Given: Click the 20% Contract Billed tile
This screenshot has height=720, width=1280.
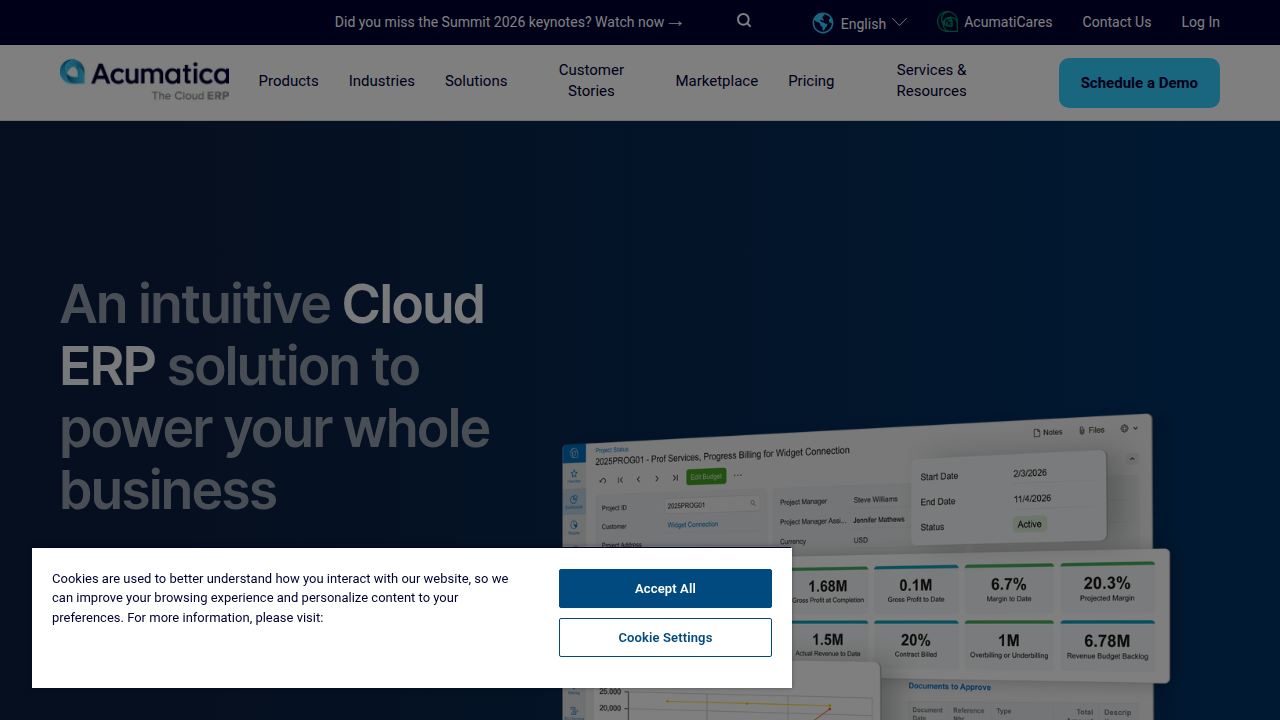Looking at the screenshot, I should [915, 645].
